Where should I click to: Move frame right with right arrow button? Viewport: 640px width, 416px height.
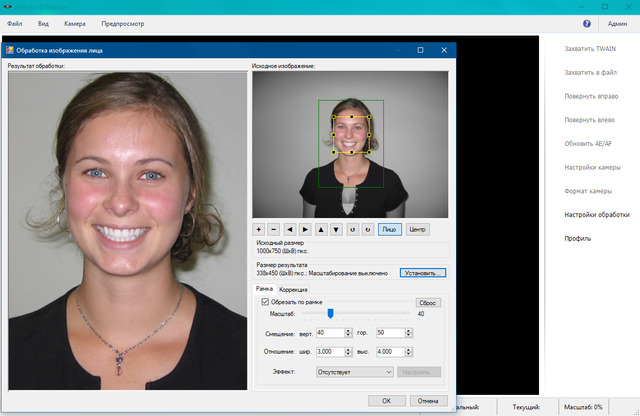coord(305,229)
